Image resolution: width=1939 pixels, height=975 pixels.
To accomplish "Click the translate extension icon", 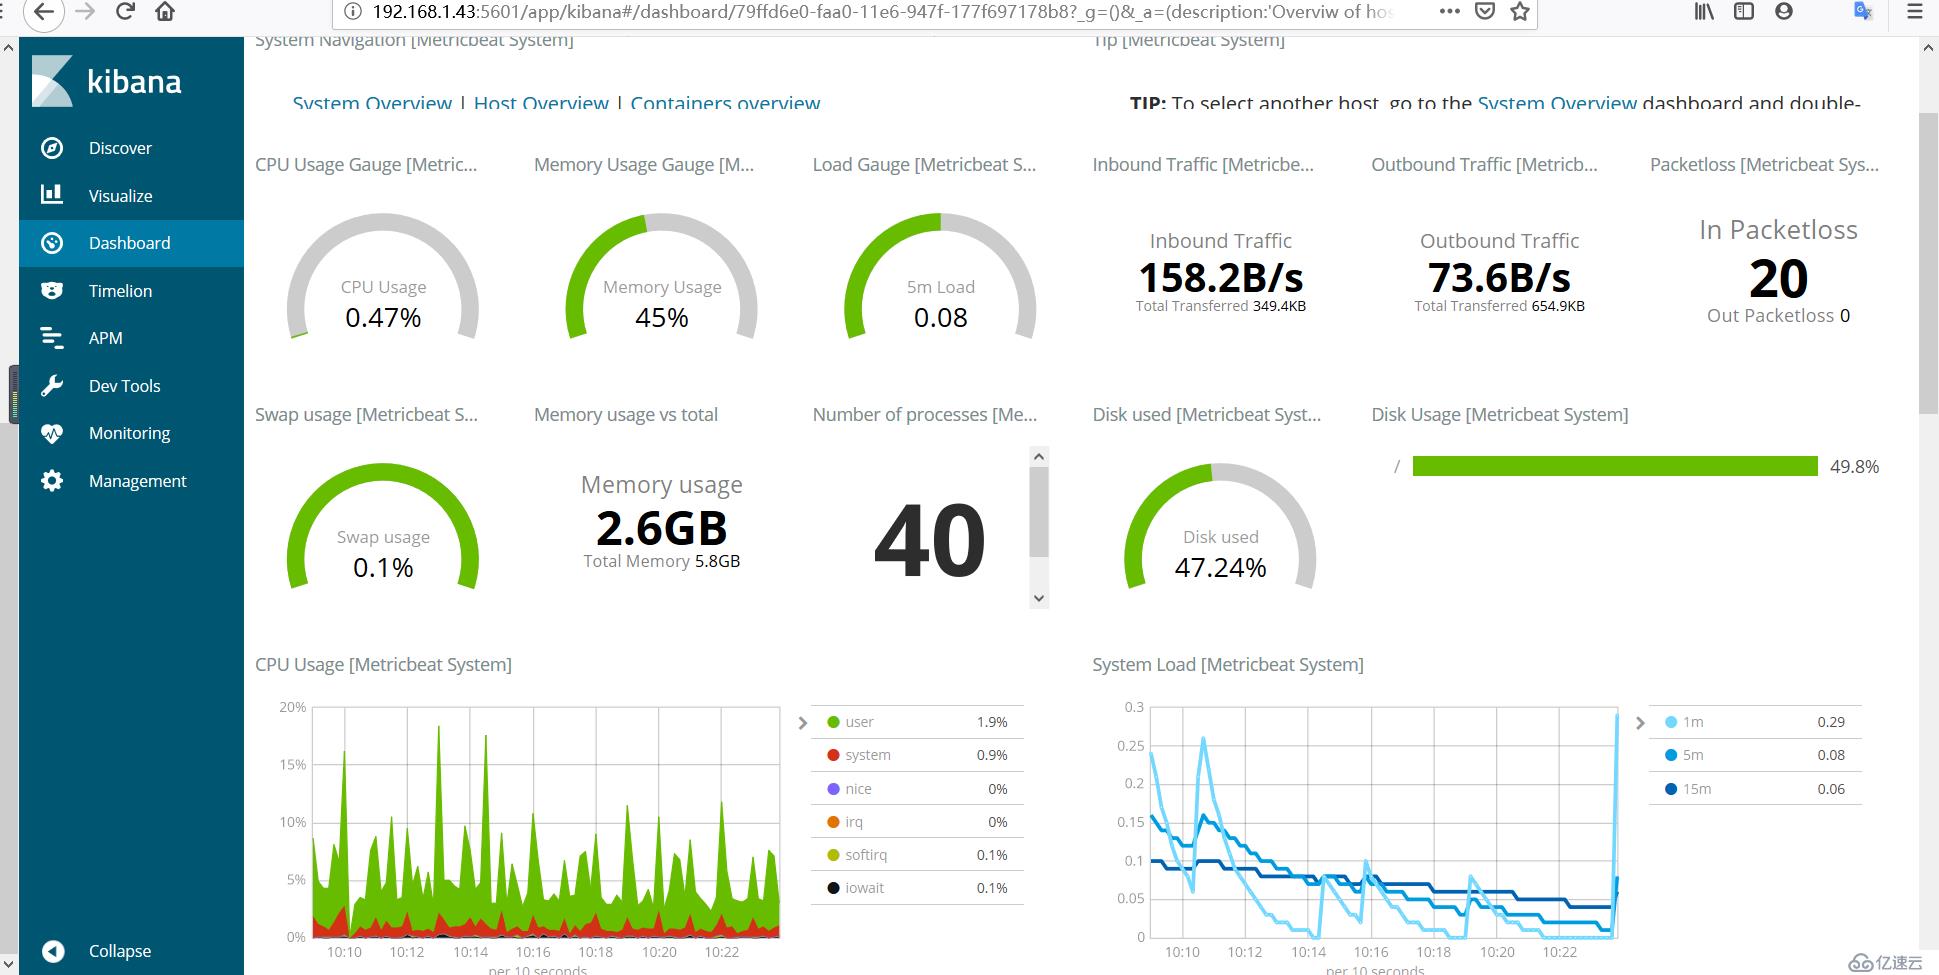I will click(1862, 12).
